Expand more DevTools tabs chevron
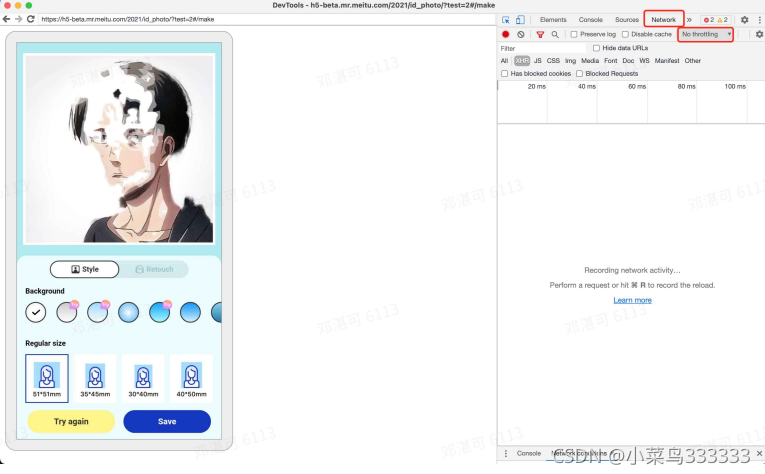765x474 pixels. tap(689, 20)
